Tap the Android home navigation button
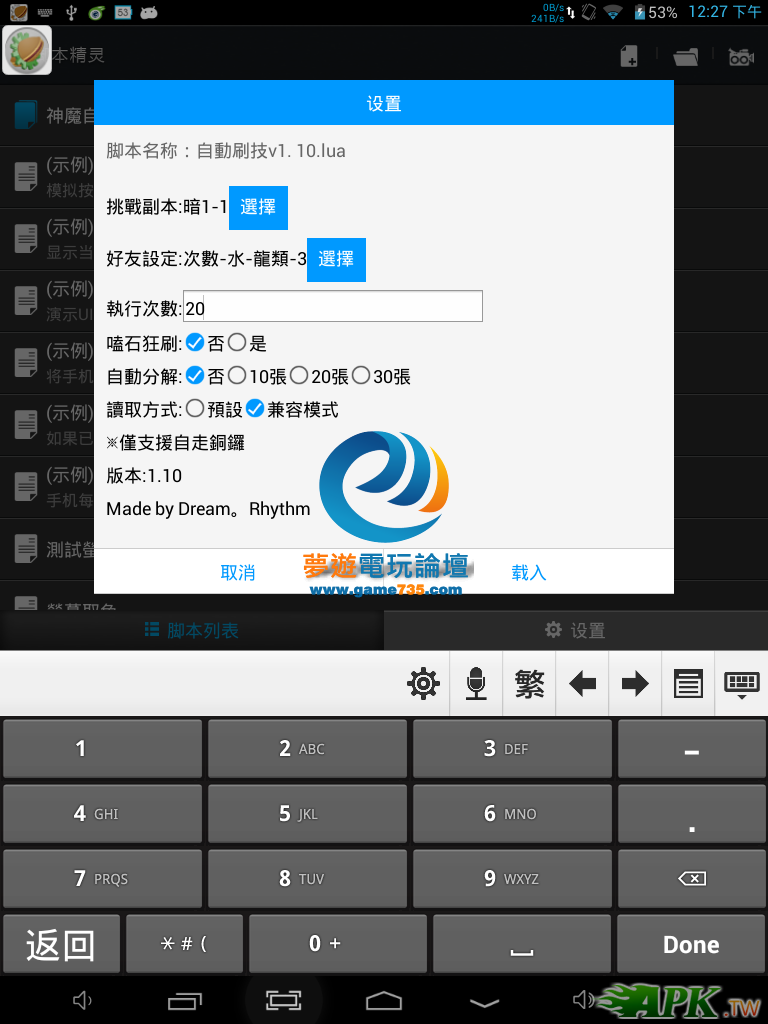This screenshot has width=768, height=1024. pyautogui.click(x=383, y=1000)
